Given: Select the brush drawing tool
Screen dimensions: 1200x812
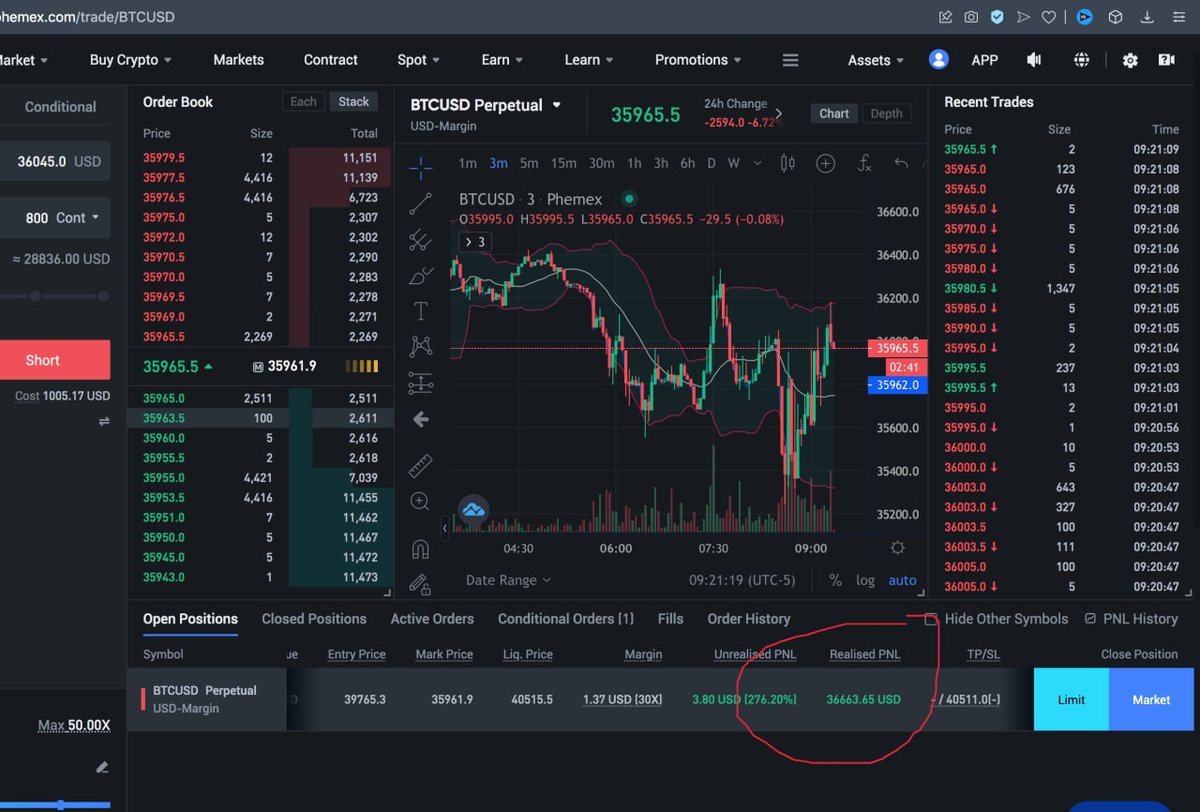Looking at the screenshot, I should coord(421,275).
